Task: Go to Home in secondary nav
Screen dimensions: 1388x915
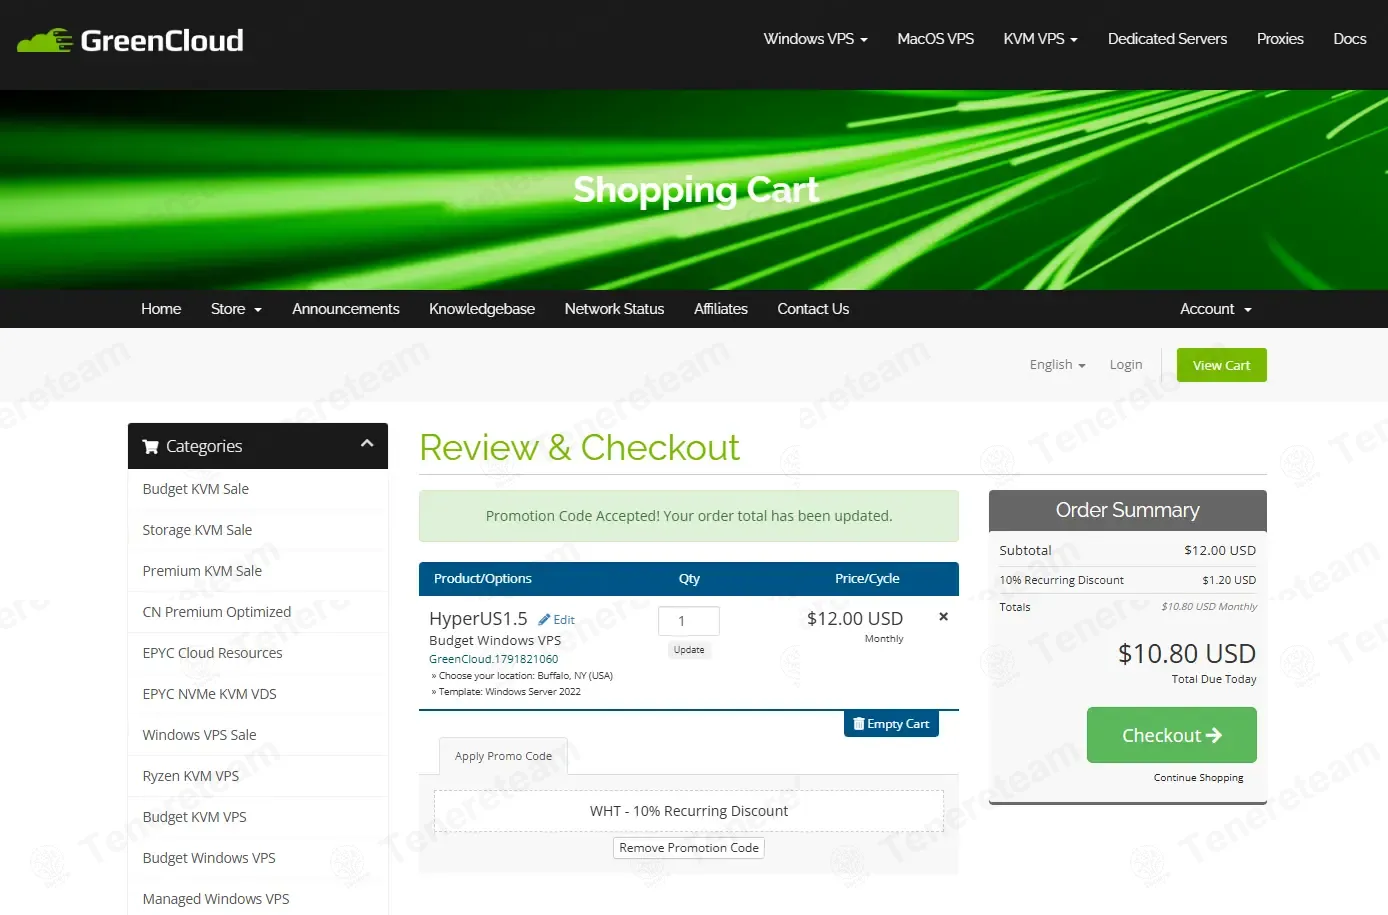Action: 161,309
